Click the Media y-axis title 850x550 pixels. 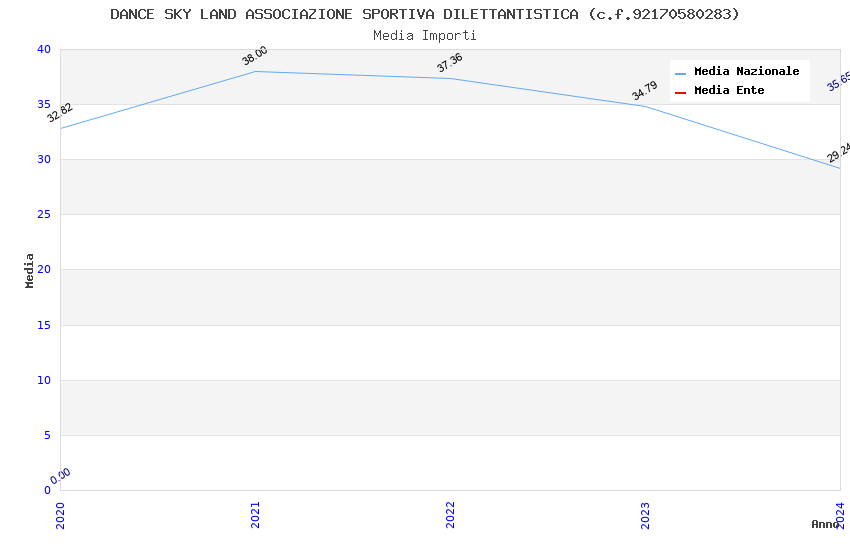pos(29,270)
